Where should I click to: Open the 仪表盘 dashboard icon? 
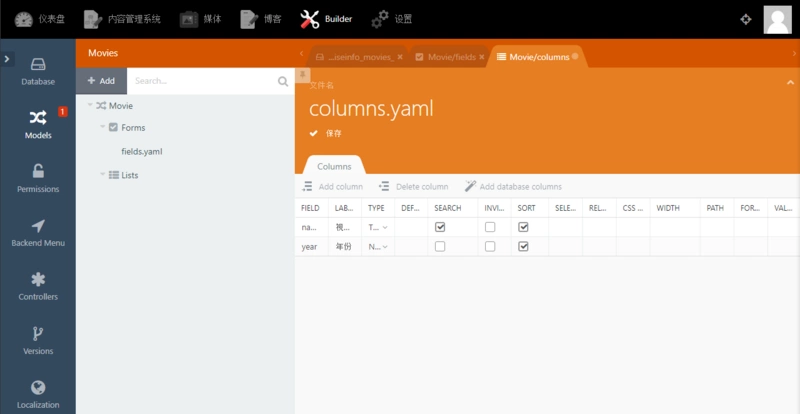(24, 19)
